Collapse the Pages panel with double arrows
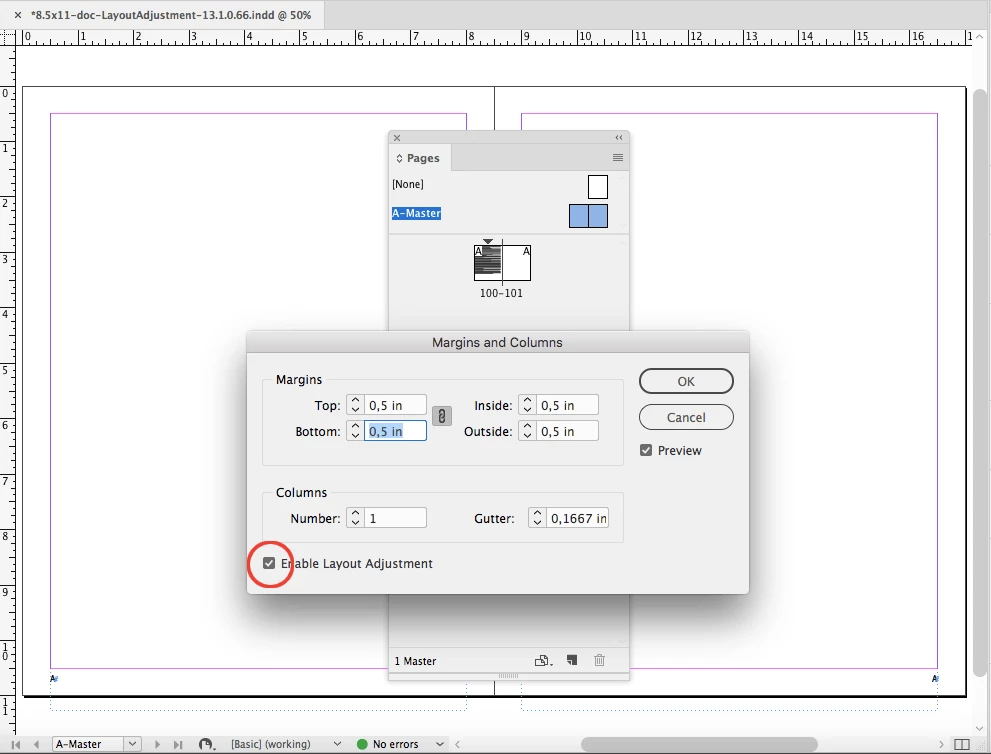 point(619,138)
